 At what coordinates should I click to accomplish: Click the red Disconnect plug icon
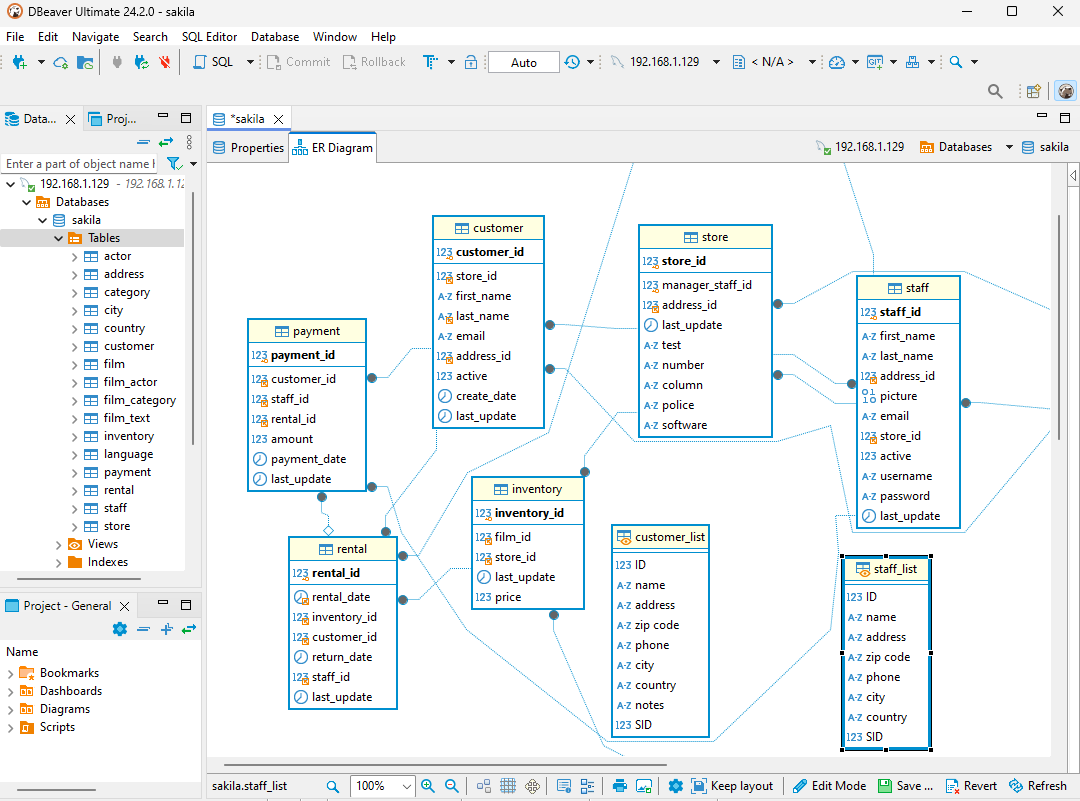tap(165, 62)
